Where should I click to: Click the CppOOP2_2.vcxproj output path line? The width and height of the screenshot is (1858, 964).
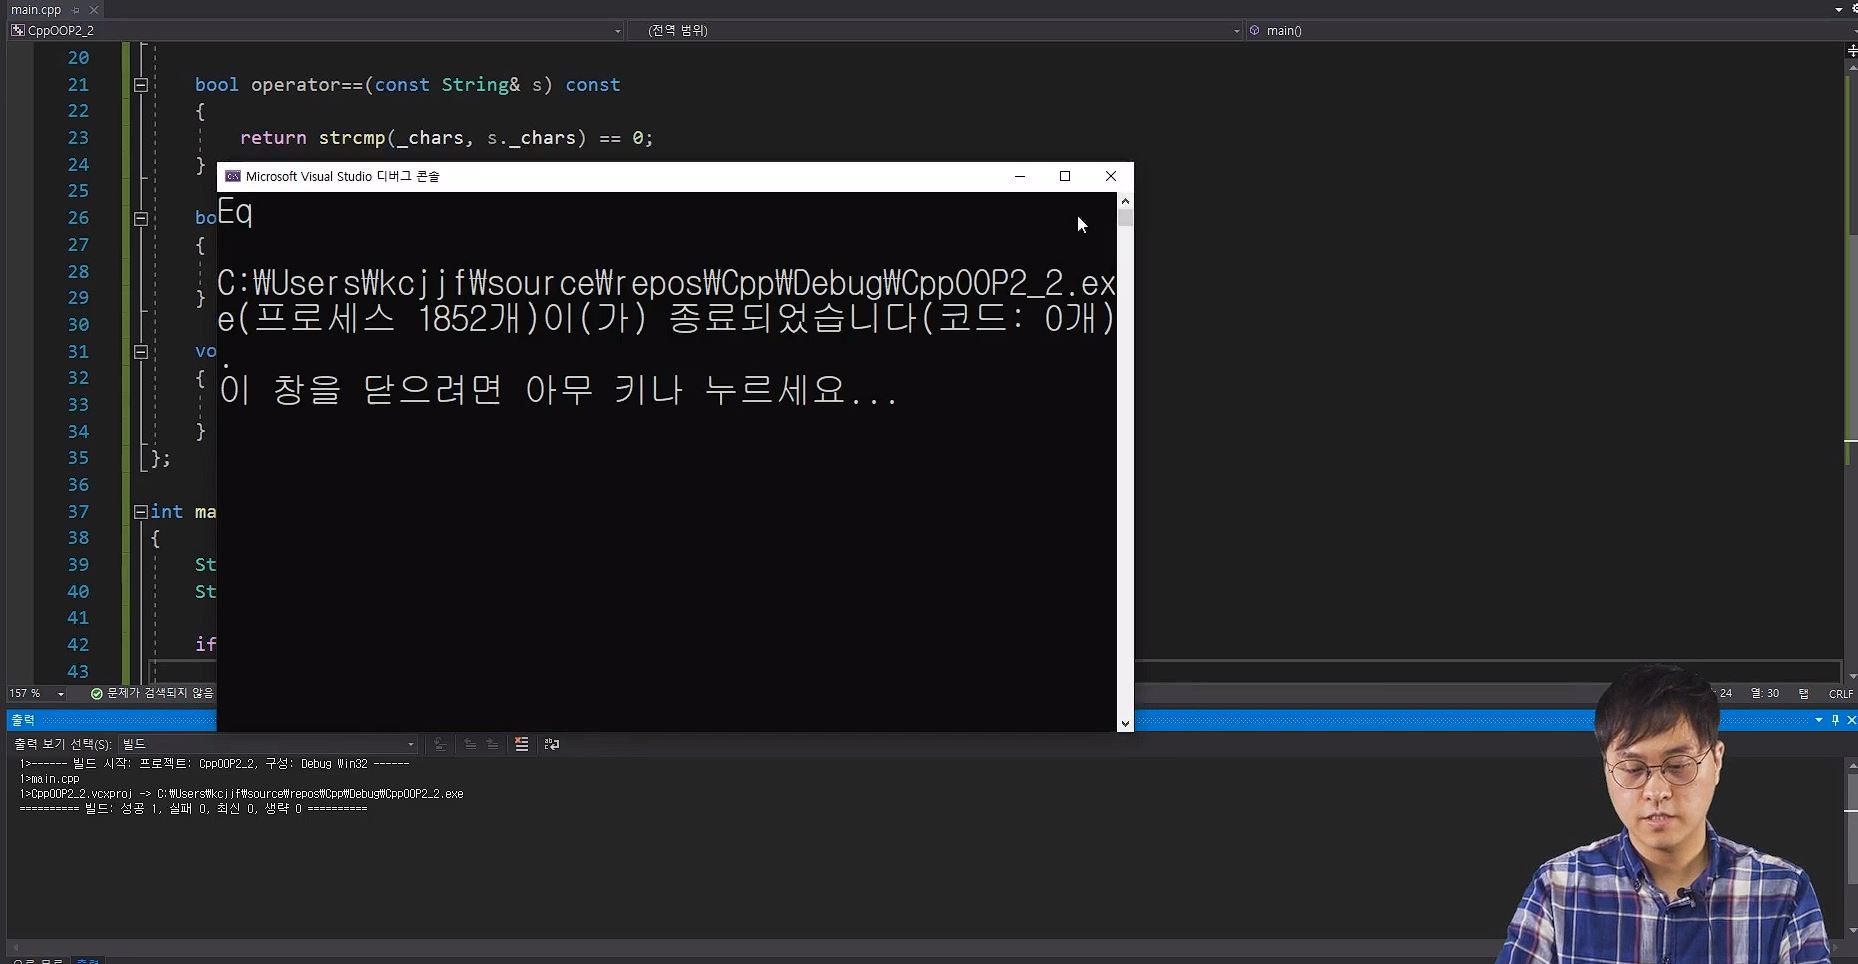coord(241,794)
